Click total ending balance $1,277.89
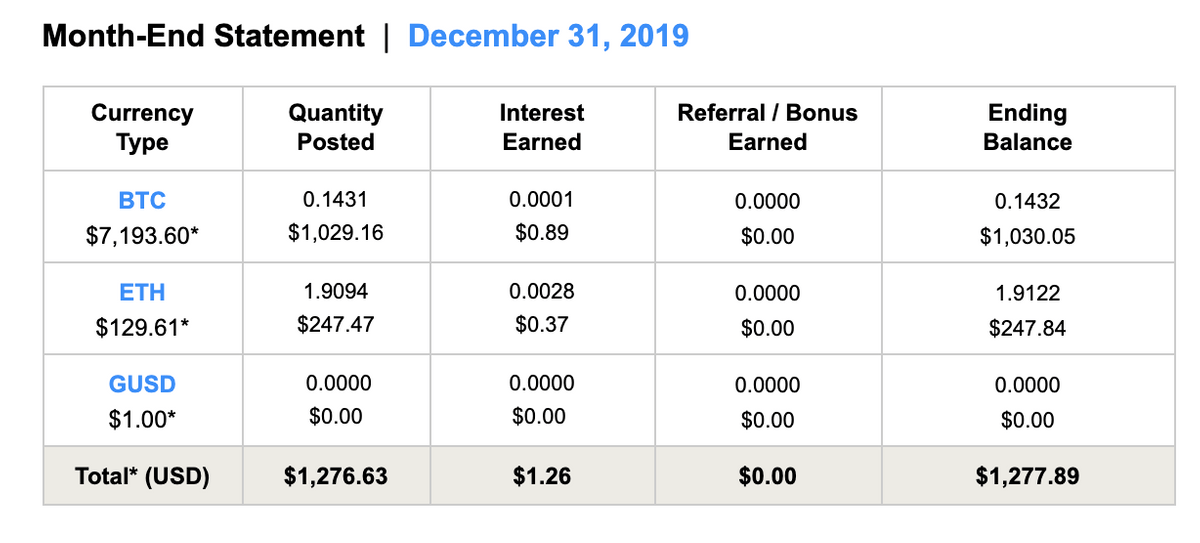This screenshot has width=1200, height=543. pyautogui.click(x=1027, y=476)
